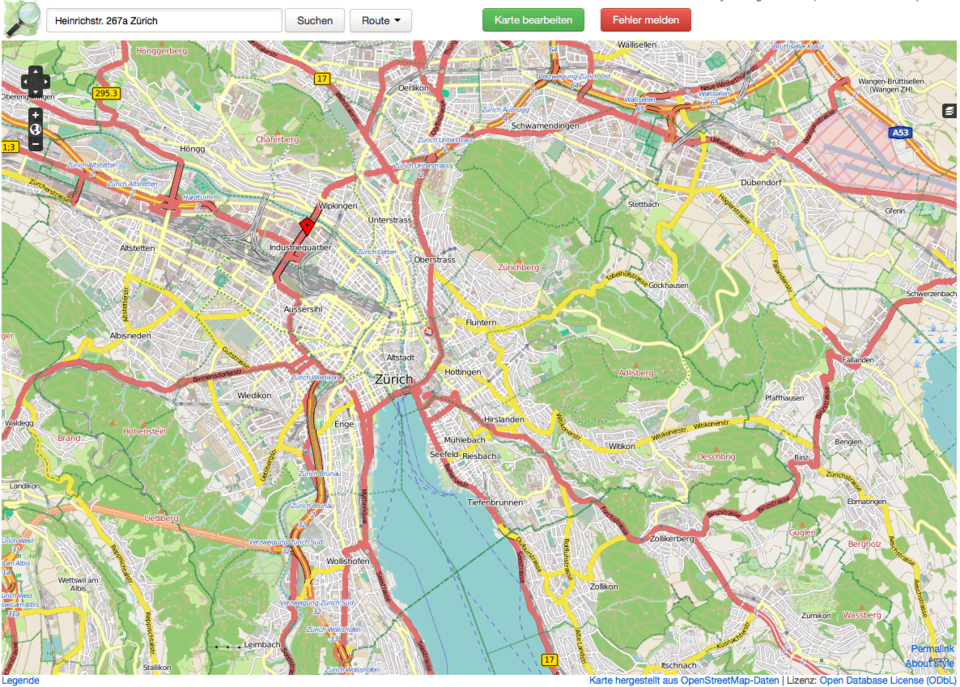Zoom out with the minus button
960x687 pixels.
(35, 144)
